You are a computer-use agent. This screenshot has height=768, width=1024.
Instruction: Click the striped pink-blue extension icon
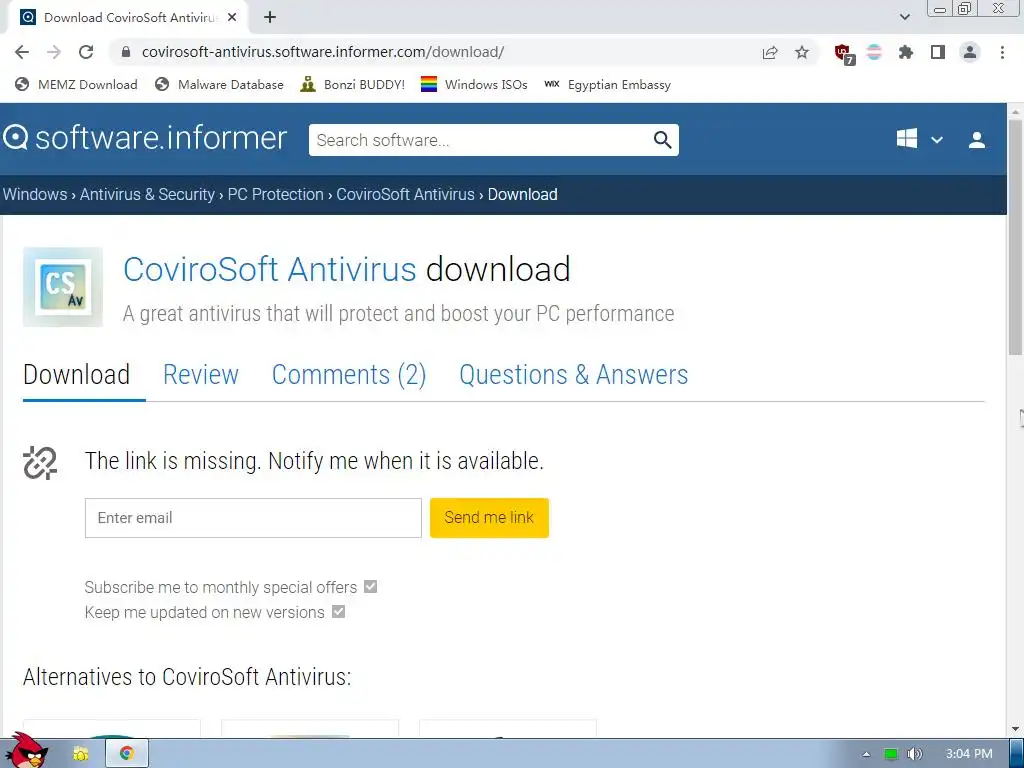click(874, 52)
